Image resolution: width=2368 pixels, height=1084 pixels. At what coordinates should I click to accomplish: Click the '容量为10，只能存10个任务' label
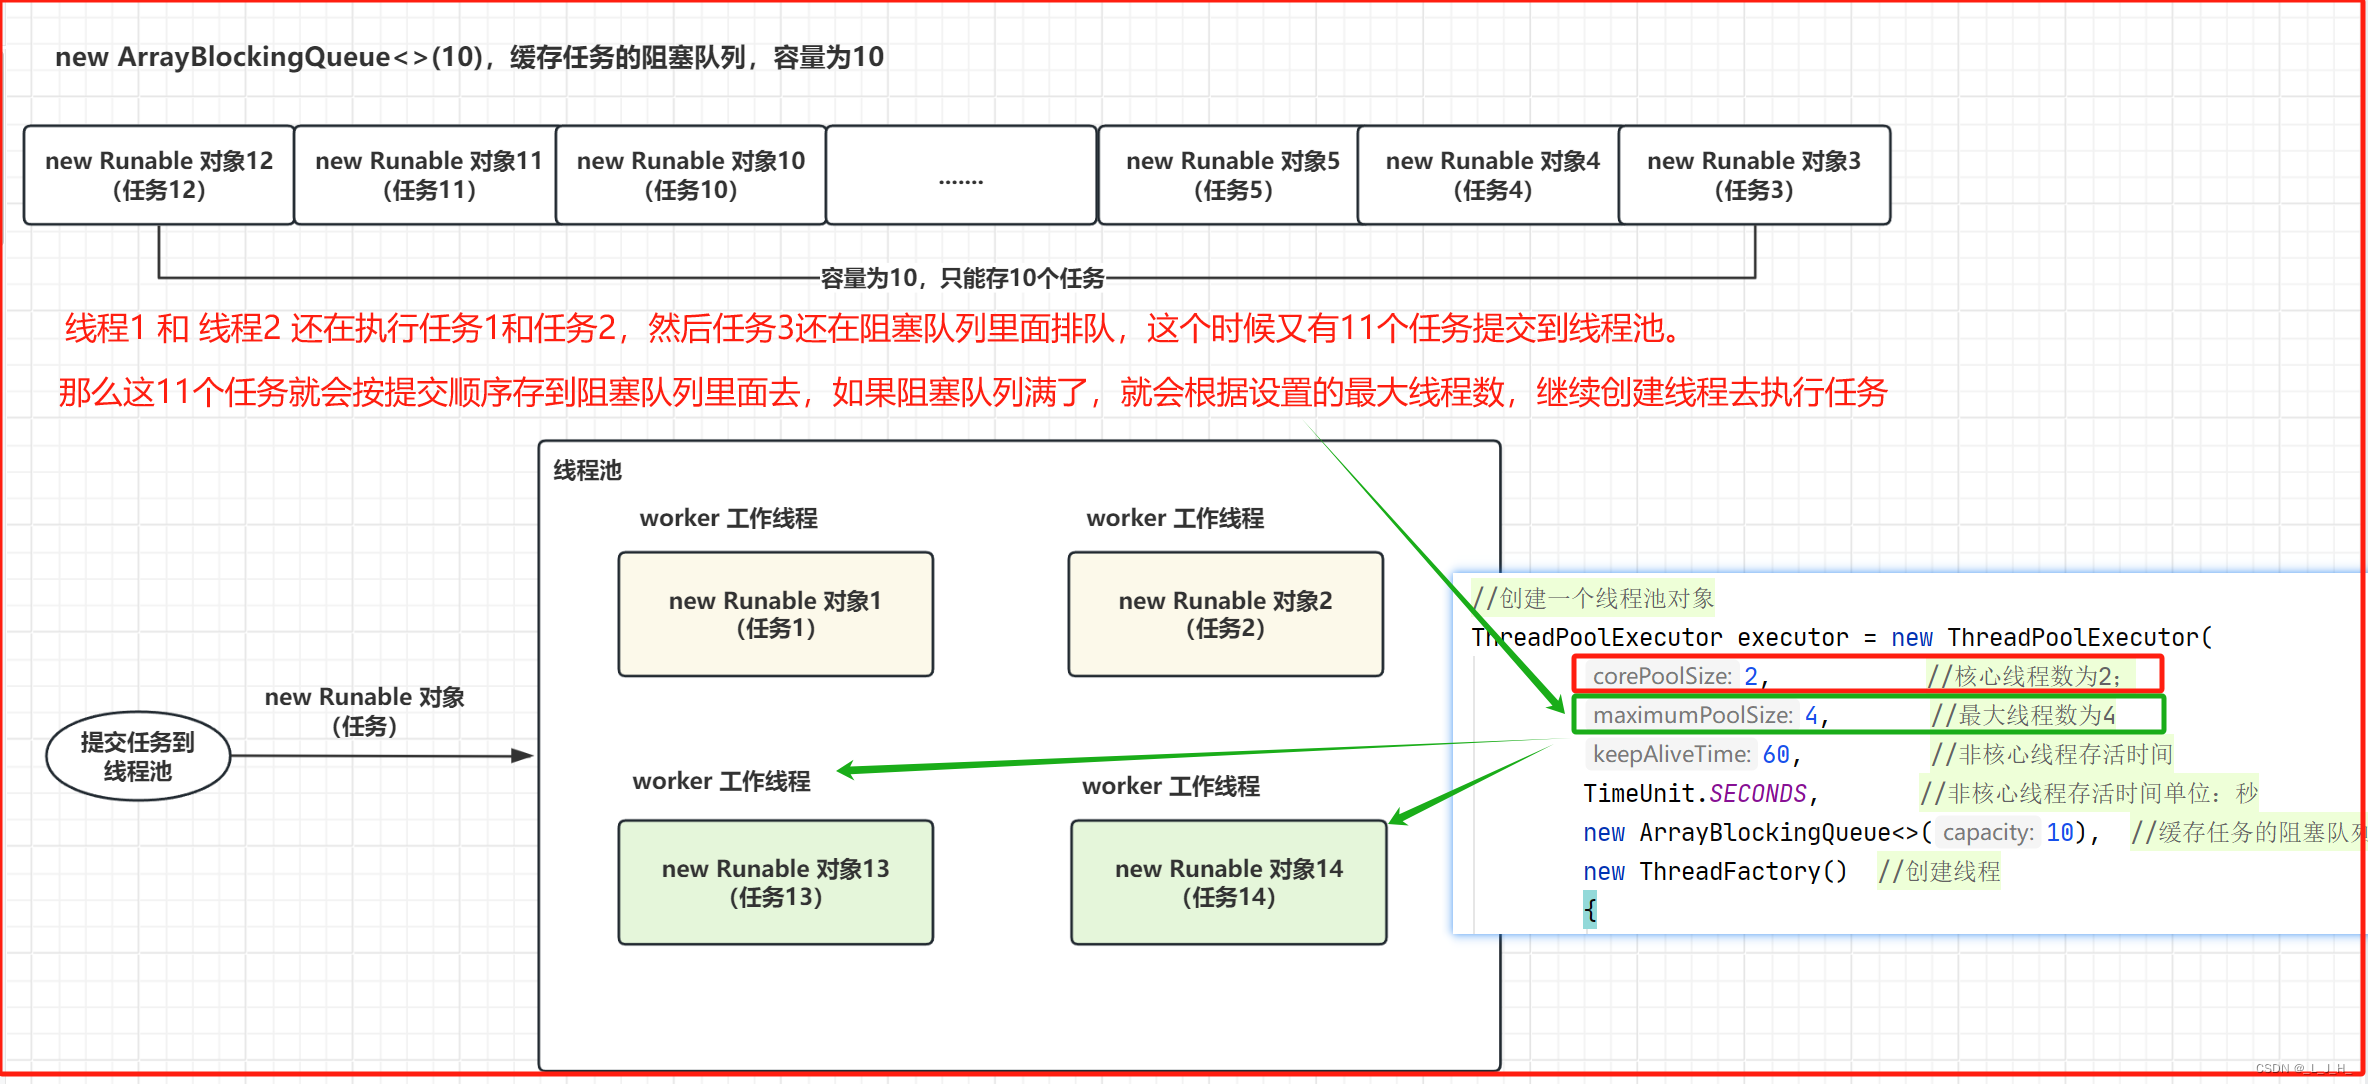point(962,278)
